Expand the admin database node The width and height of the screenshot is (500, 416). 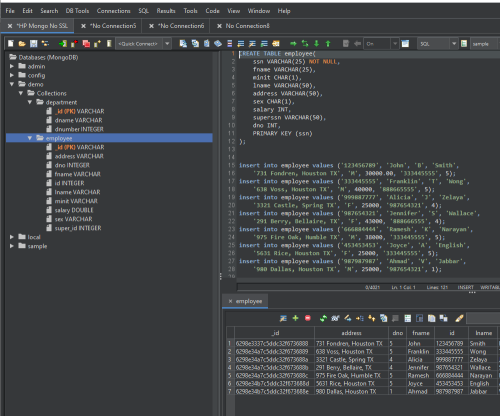[12, 66]
